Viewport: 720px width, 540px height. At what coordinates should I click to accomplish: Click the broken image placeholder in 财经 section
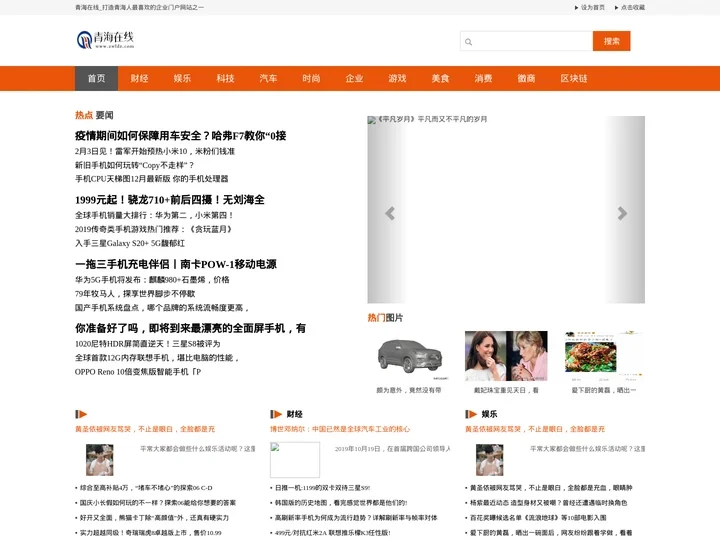tap(295, 460)
